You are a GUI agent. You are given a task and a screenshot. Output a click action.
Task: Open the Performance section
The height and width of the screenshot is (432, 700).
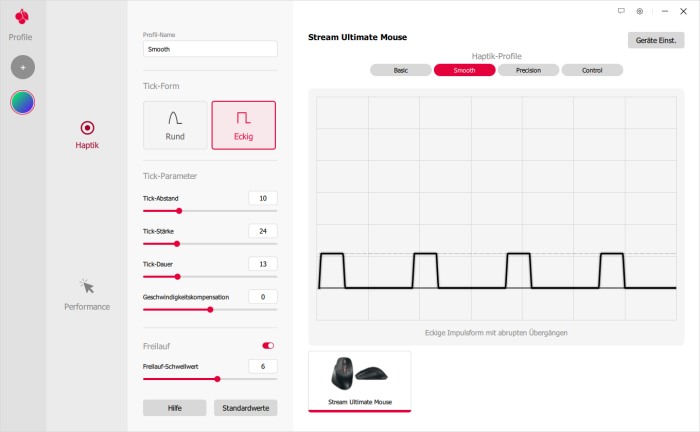point(87,294)
